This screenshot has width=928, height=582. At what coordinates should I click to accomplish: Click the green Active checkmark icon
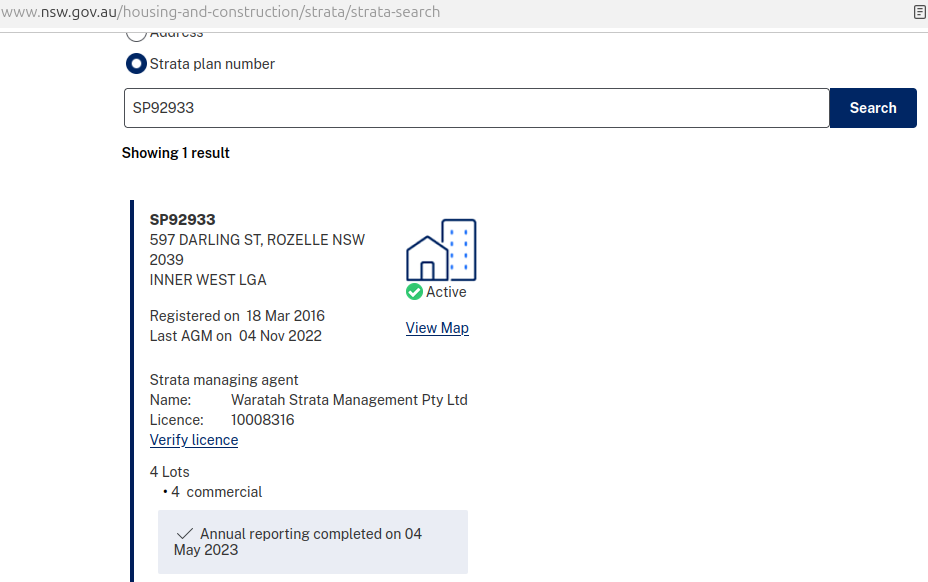point(414,292)
